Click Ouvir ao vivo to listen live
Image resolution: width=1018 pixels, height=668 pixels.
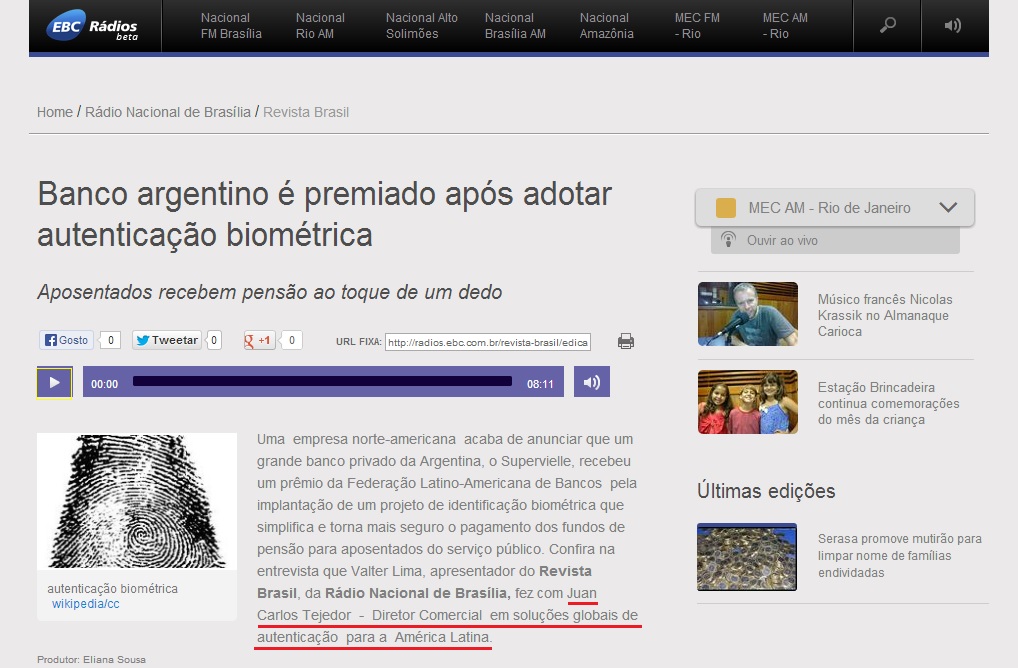pos(782,240)
